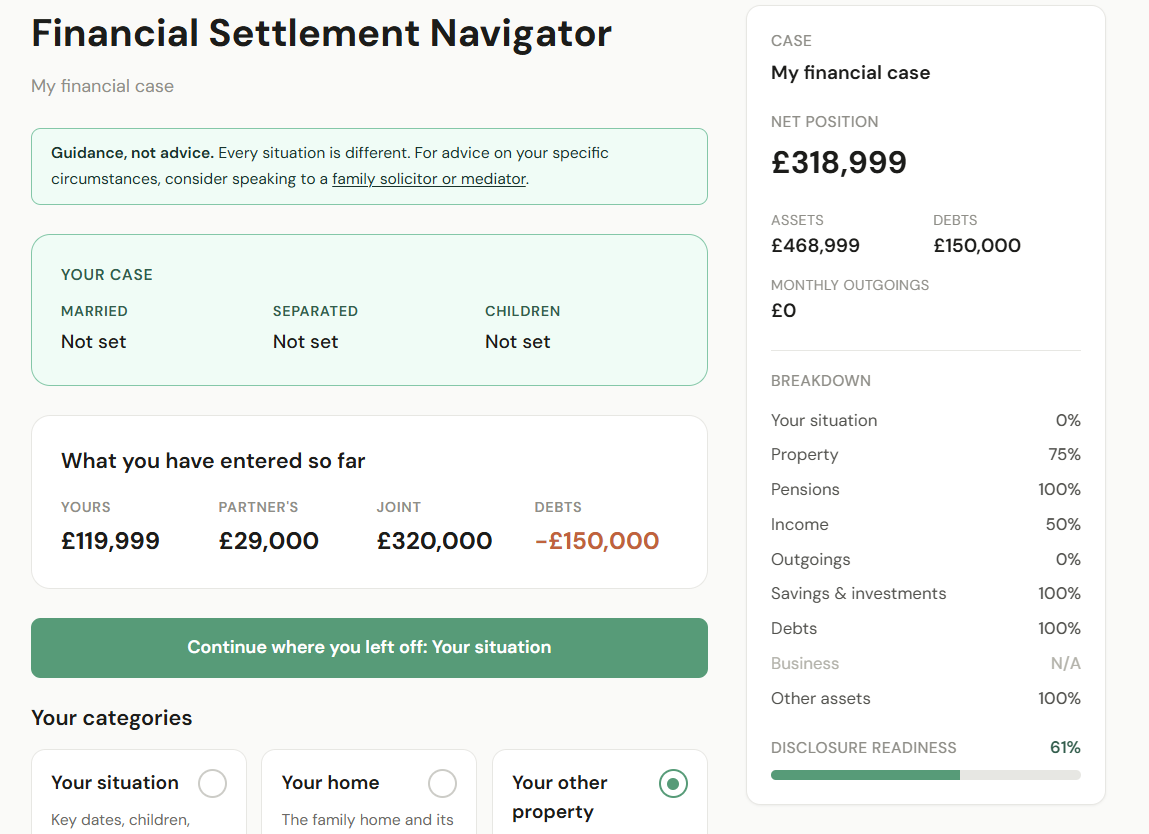
Task: Click Continue where you left off button
Action: coord(369,647)
